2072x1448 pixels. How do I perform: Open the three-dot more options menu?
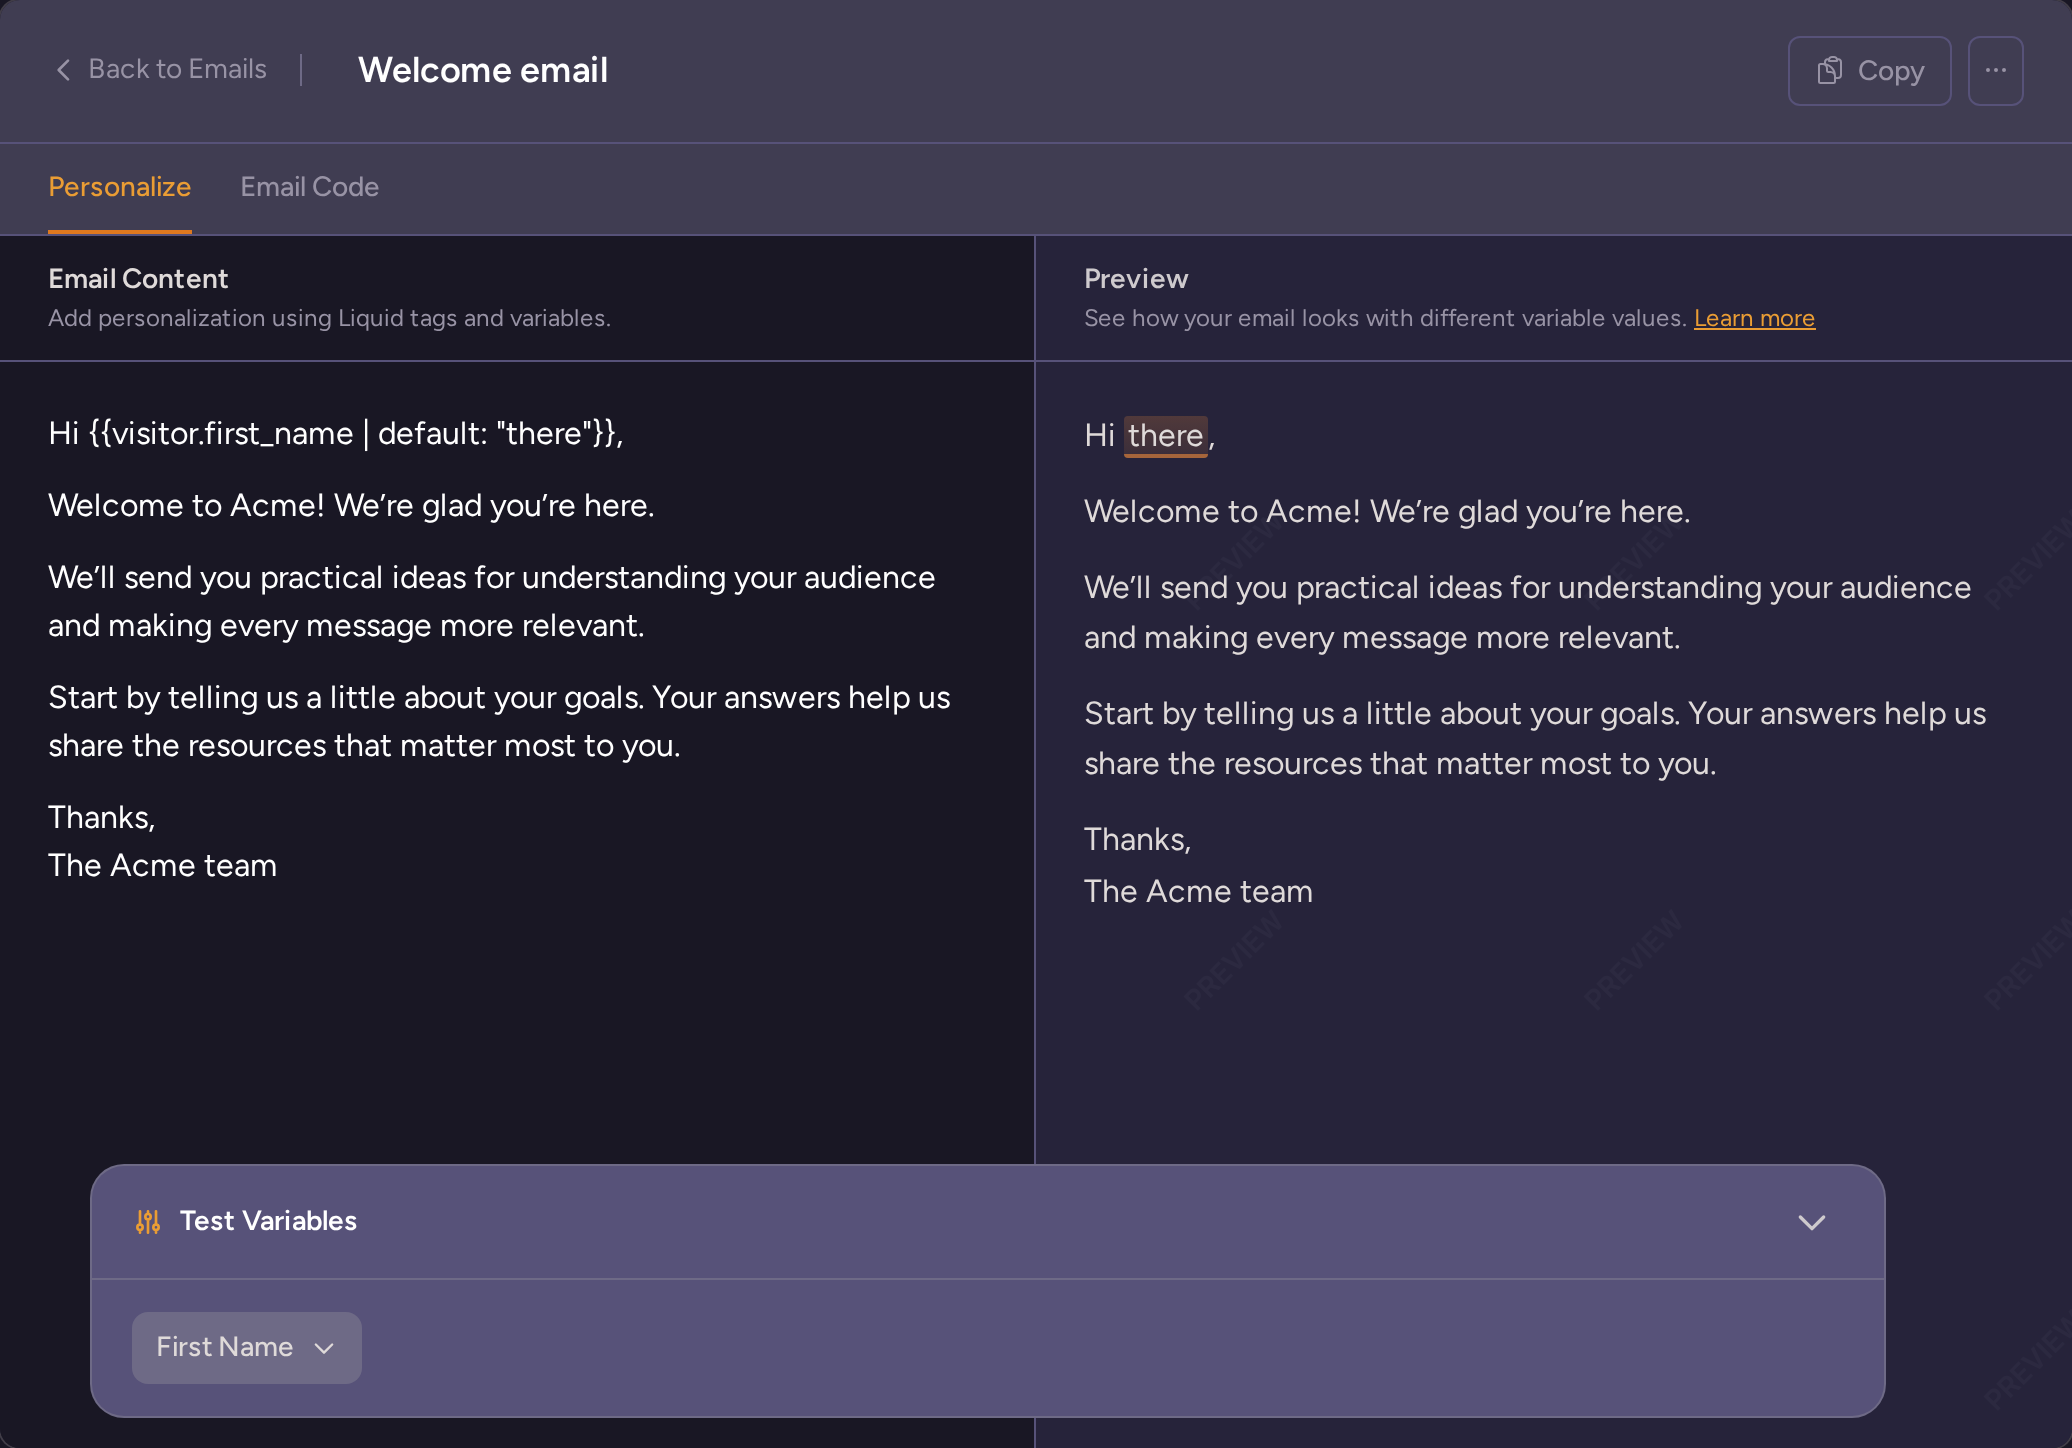1995,71
